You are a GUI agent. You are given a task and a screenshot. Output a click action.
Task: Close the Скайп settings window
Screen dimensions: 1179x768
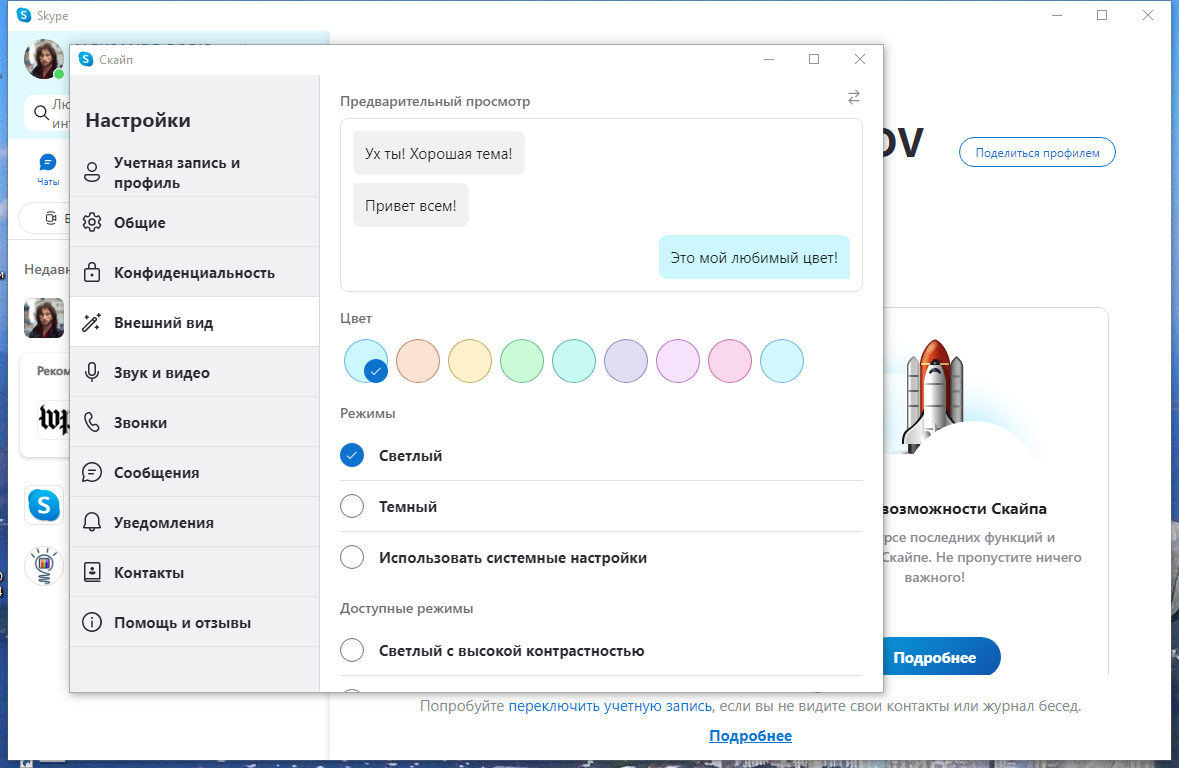coord(859,59)
